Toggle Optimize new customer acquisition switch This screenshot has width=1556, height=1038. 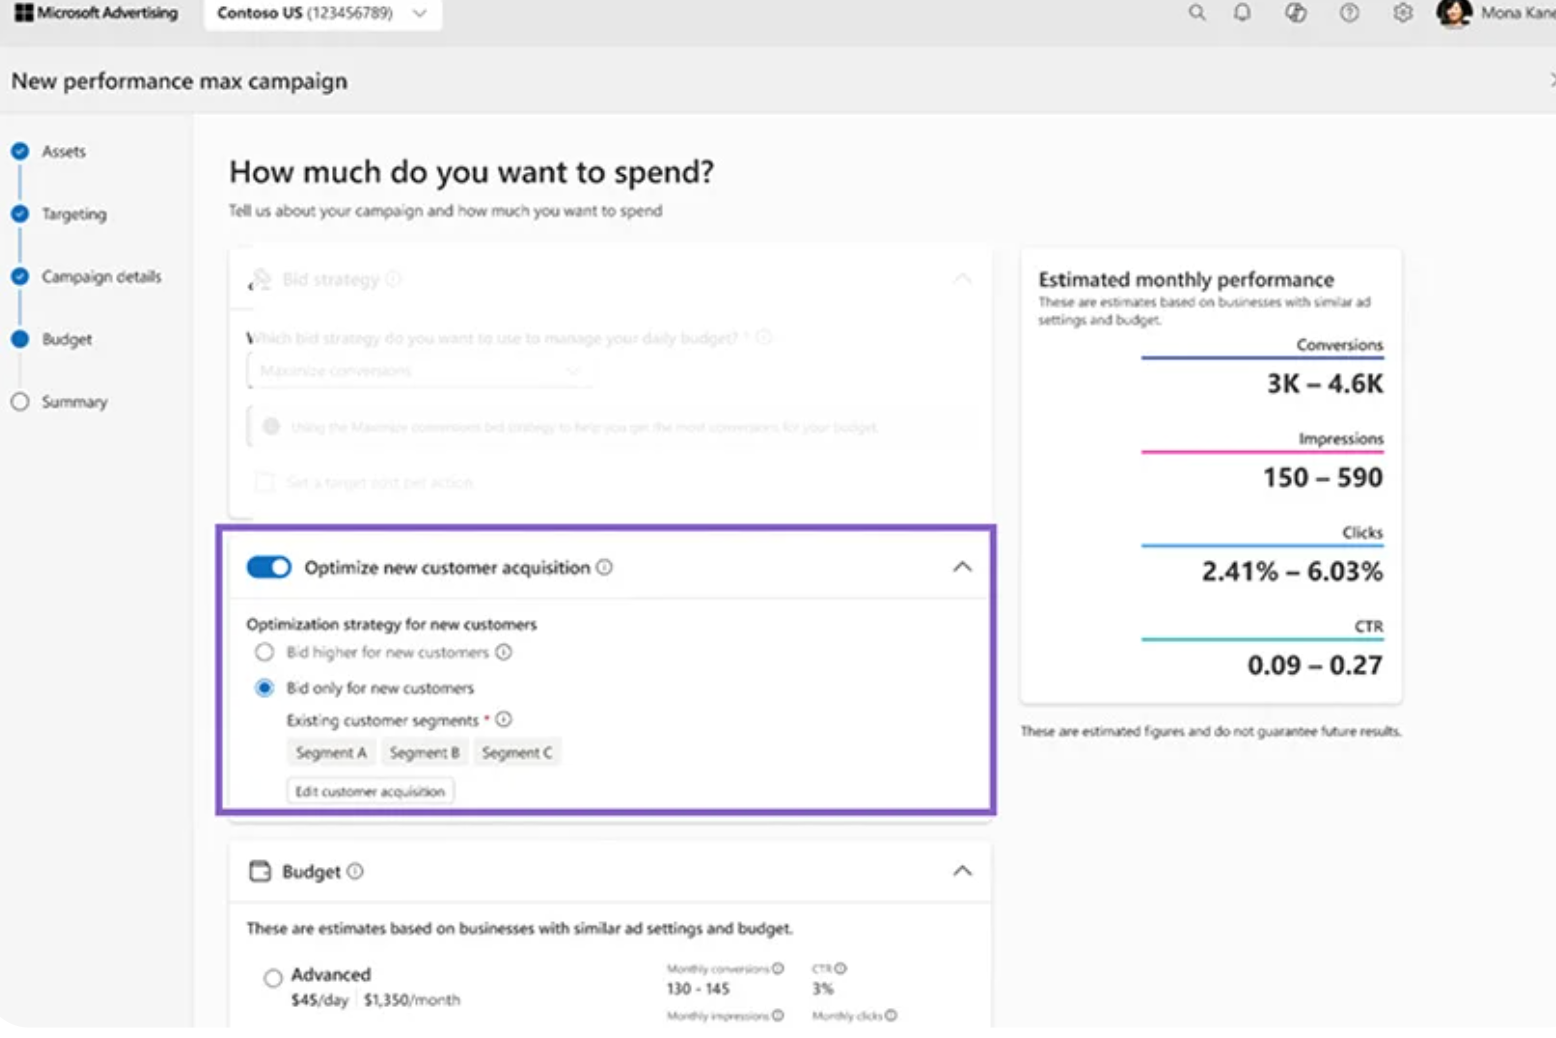(x=268, y=567)
